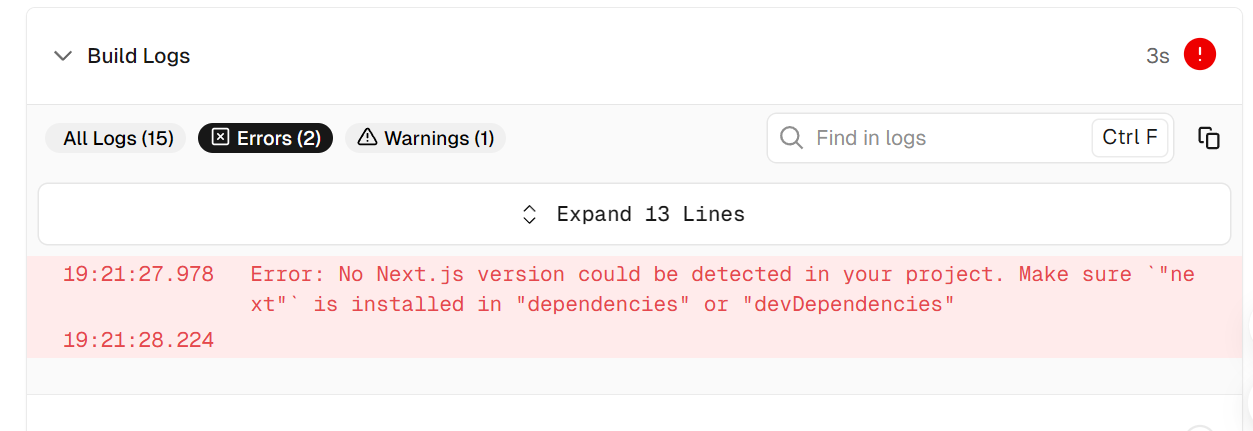Click the boxed X icon in the Errors filter
Viewport: 1253px width, 431px height.
(220, 137)
